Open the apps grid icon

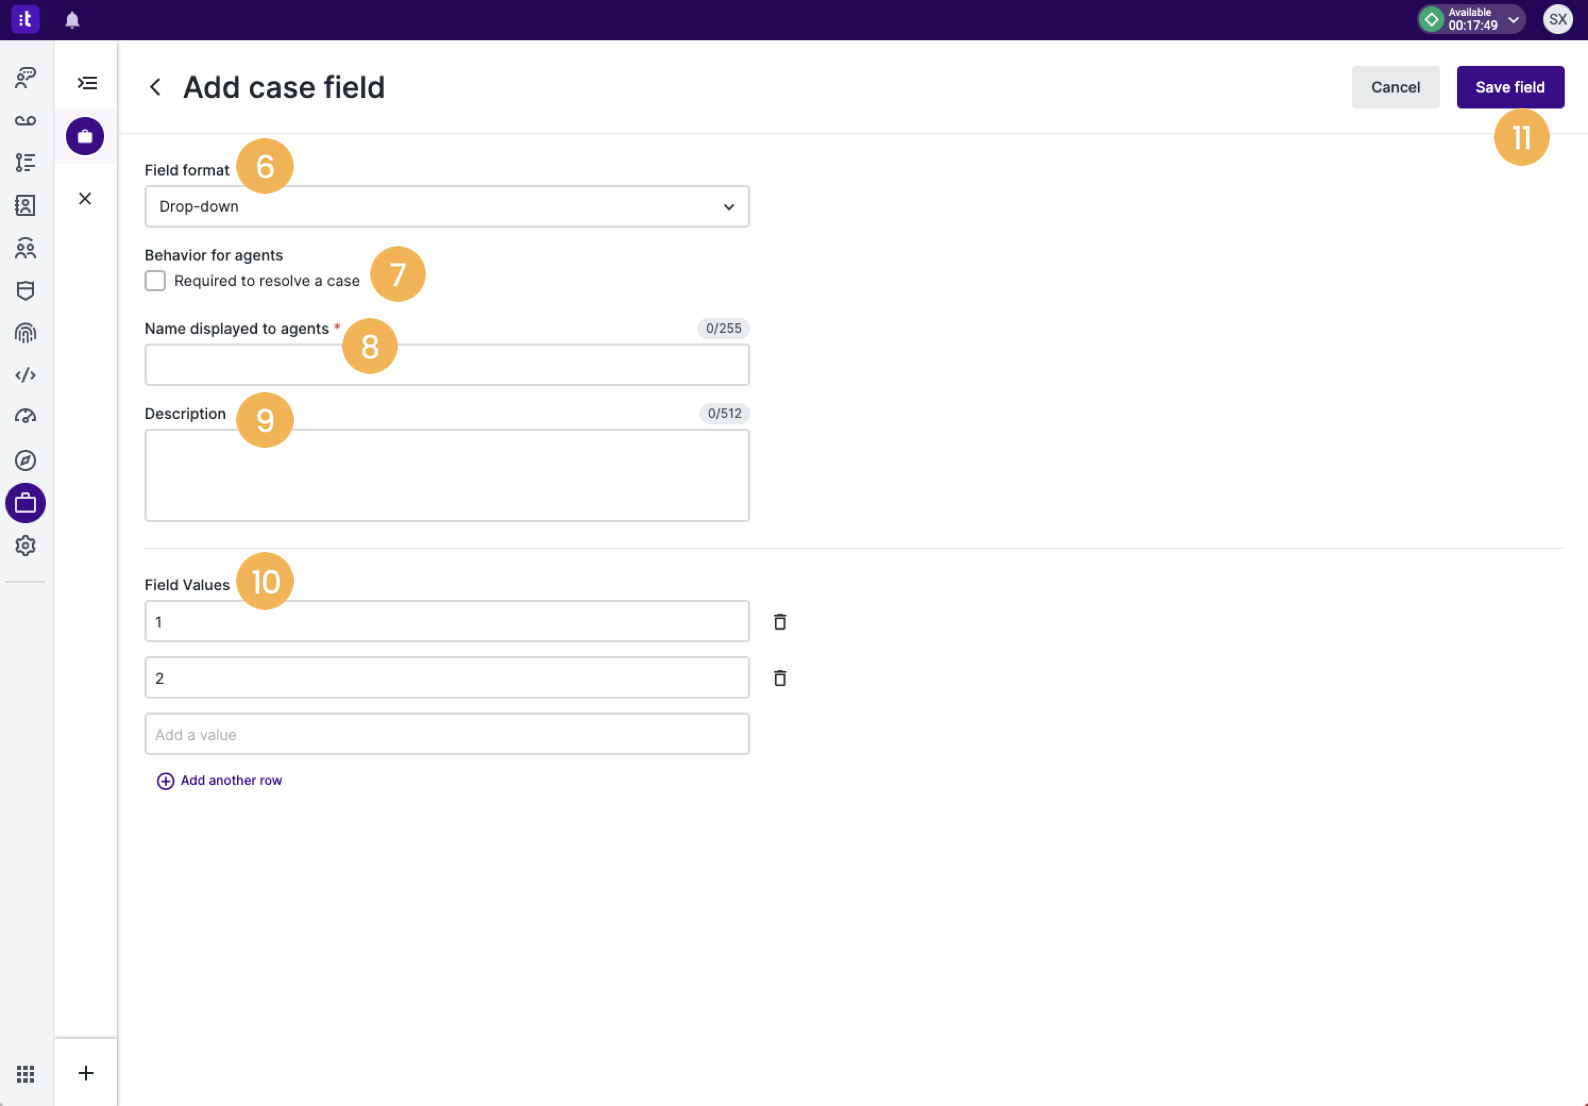point(26,1074)
